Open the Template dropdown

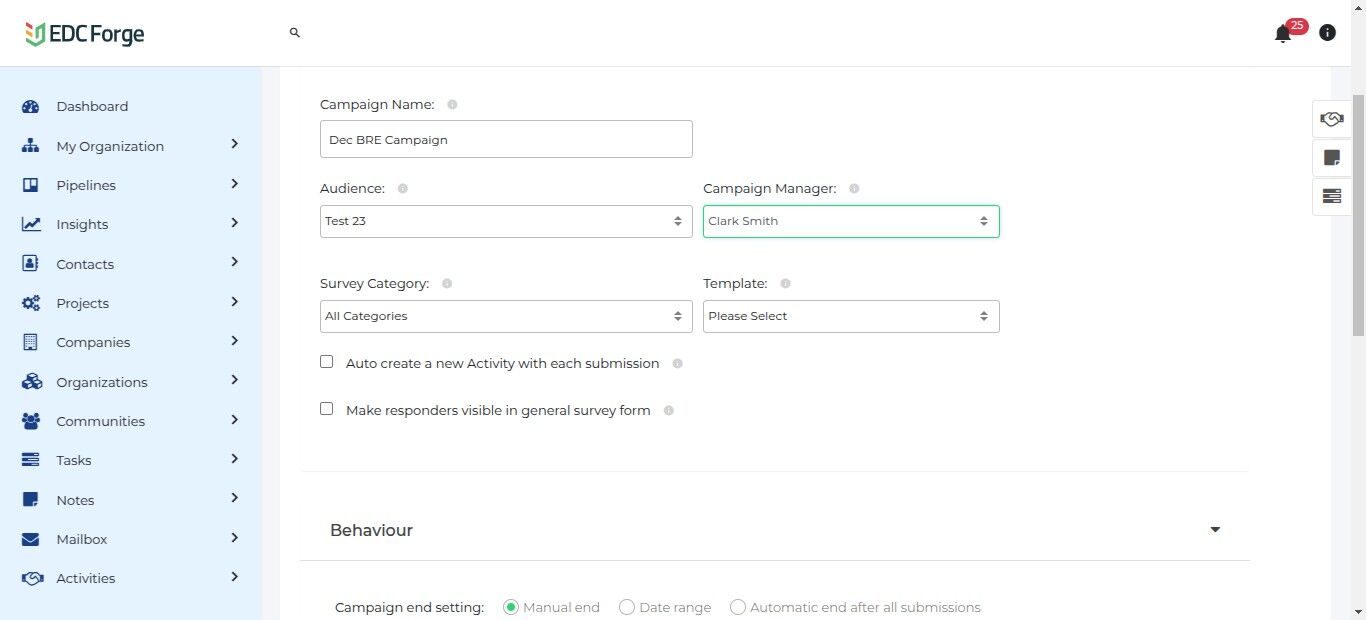850,316
